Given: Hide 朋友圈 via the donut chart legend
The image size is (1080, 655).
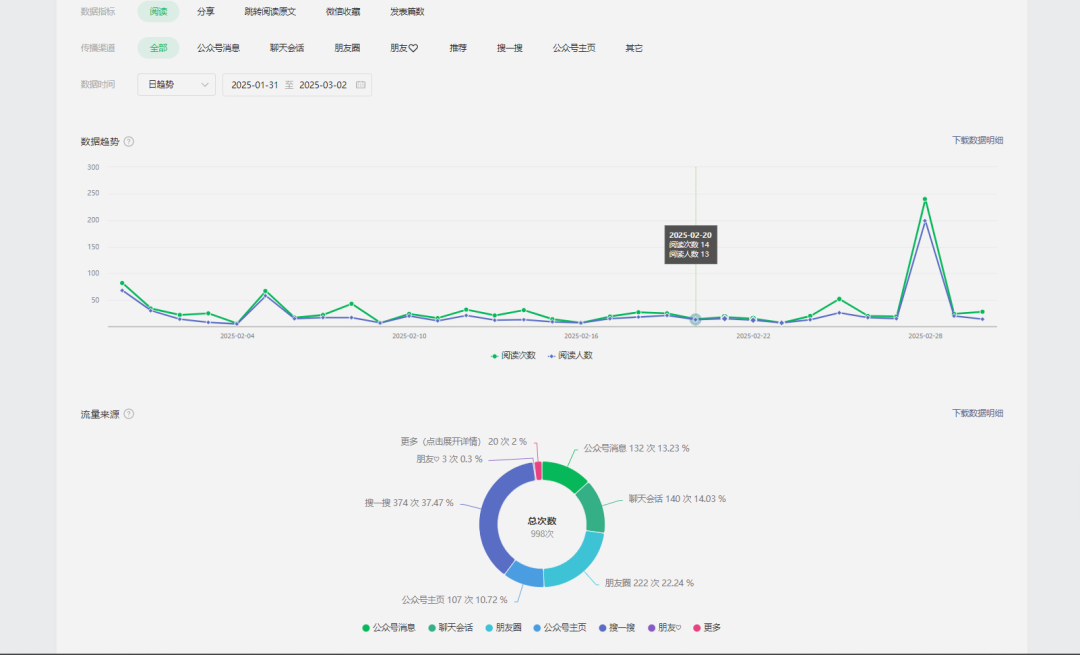Looking at the screenshot, I should 503,628.
